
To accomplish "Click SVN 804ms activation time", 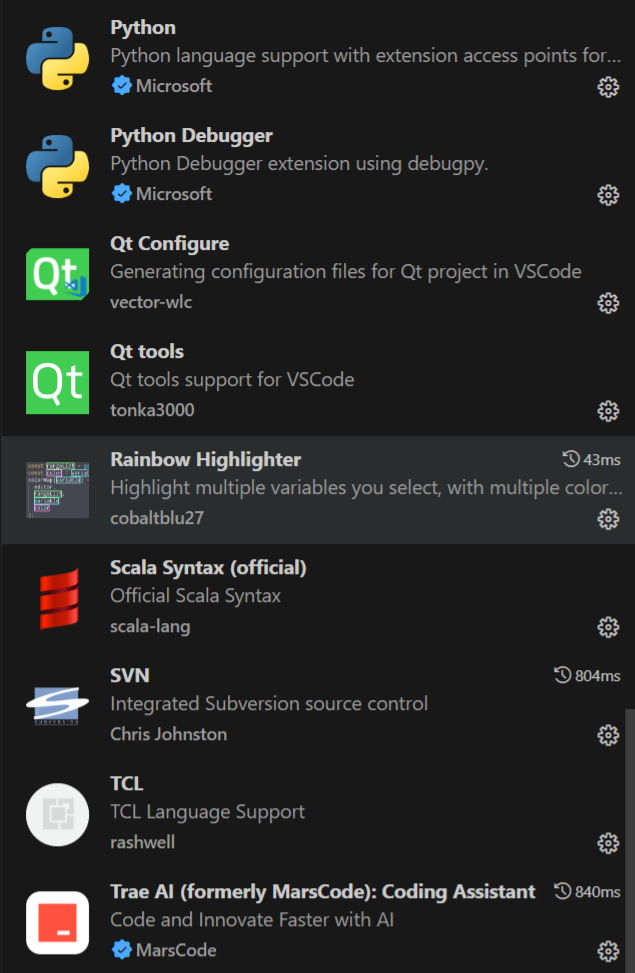I will pos(587,675).
